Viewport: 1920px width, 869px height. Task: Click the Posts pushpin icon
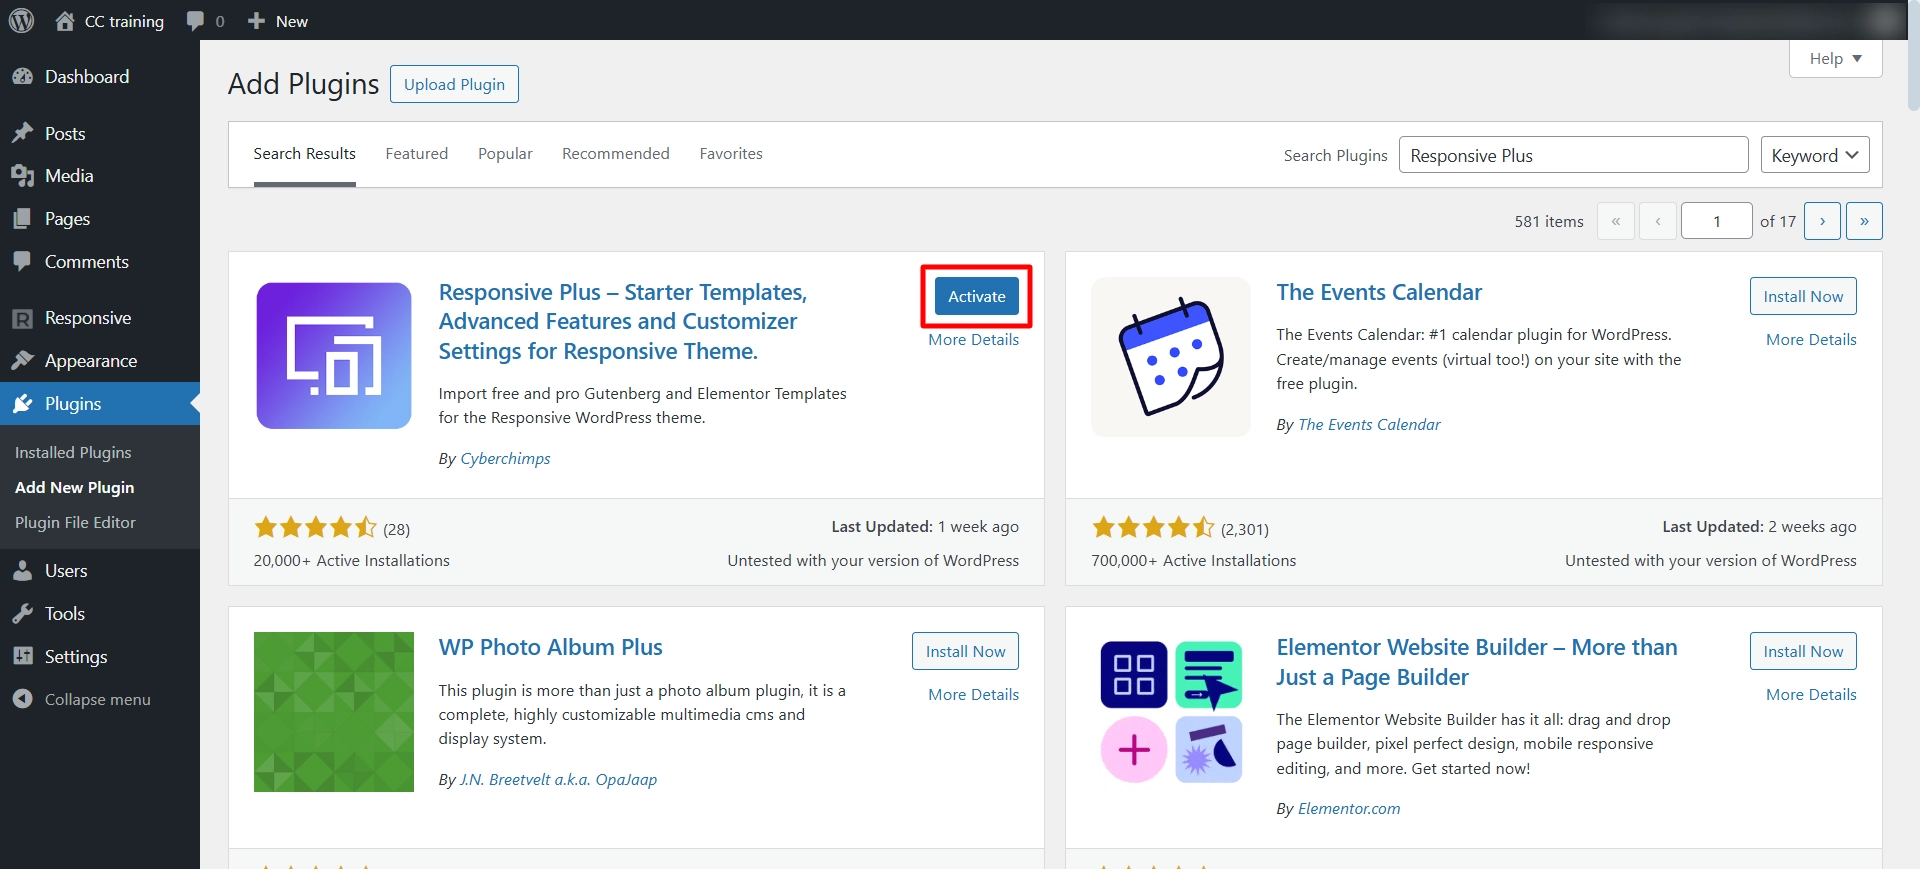(22, 134)
